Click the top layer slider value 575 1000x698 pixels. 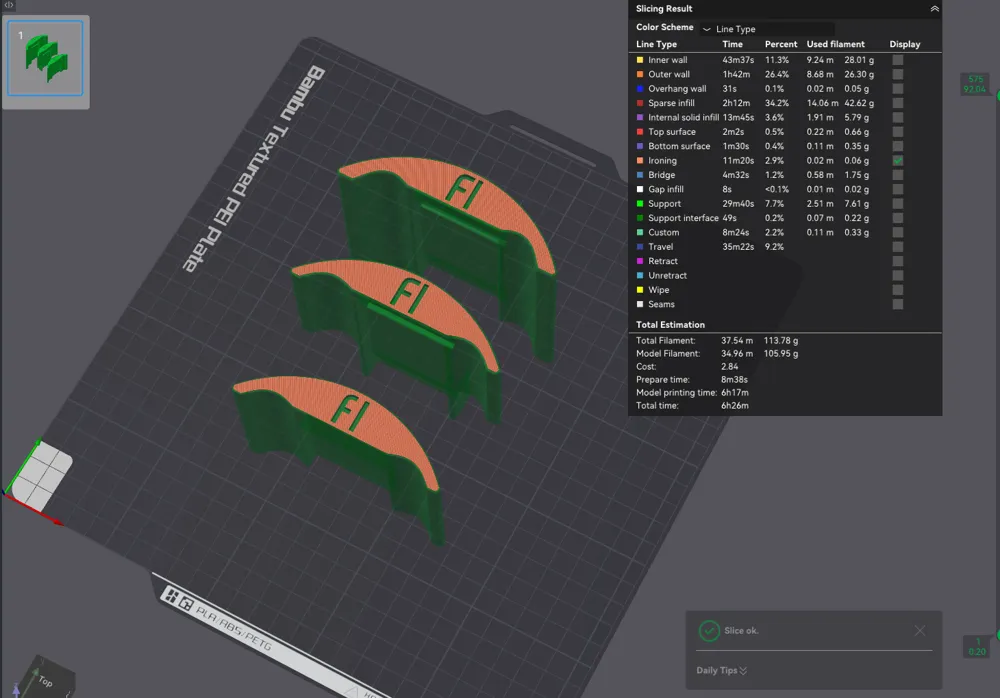975,79
